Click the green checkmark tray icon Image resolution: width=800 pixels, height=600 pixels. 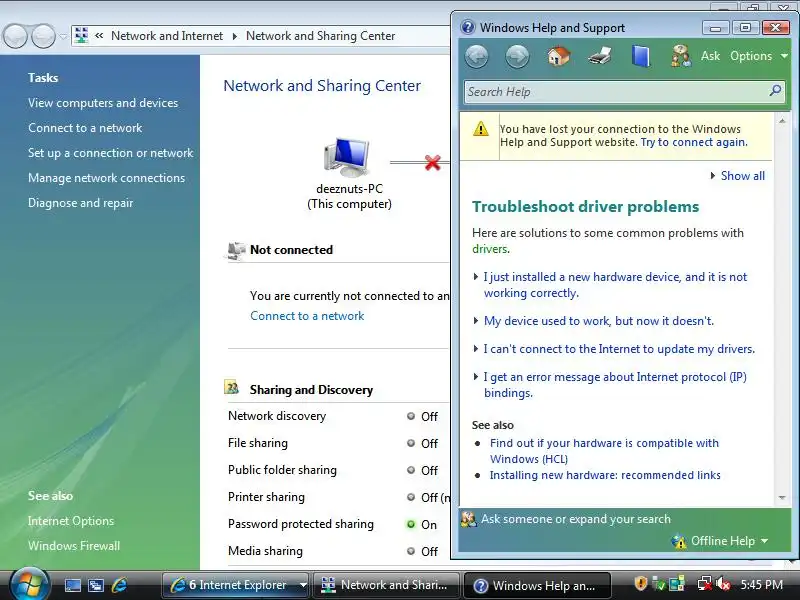click(x=659, y=584)
